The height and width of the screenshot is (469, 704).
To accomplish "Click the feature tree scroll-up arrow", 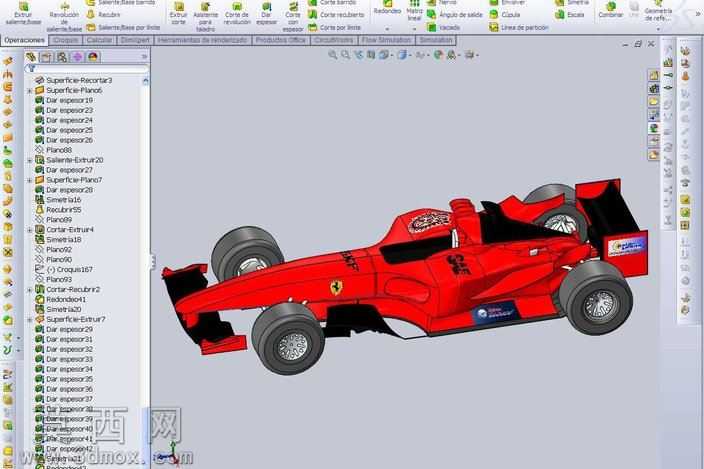I will tap(145, 81).
